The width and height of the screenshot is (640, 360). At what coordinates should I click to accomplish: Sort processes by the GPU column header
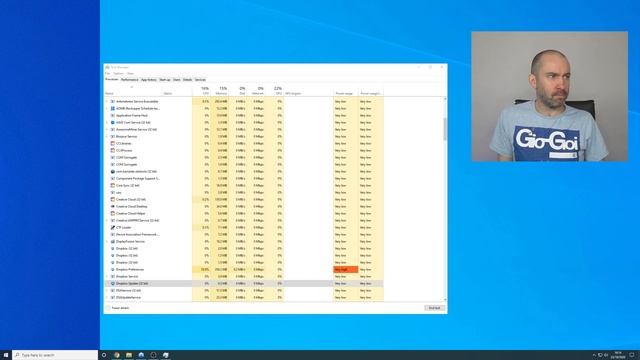coord(274,91)
